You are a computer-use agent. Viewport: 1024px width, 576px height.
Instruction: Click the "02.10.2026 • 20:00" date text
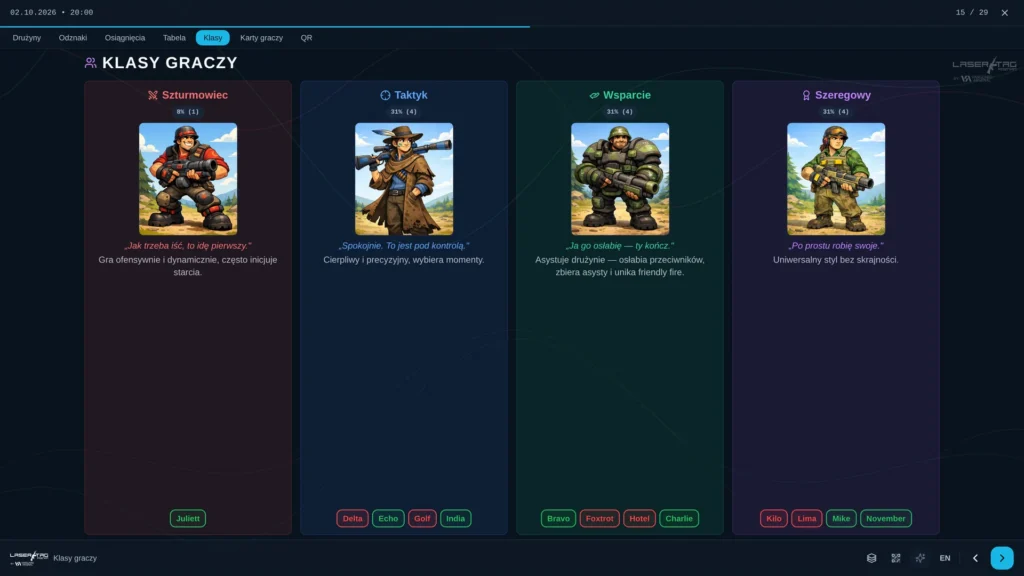point(52,12)
